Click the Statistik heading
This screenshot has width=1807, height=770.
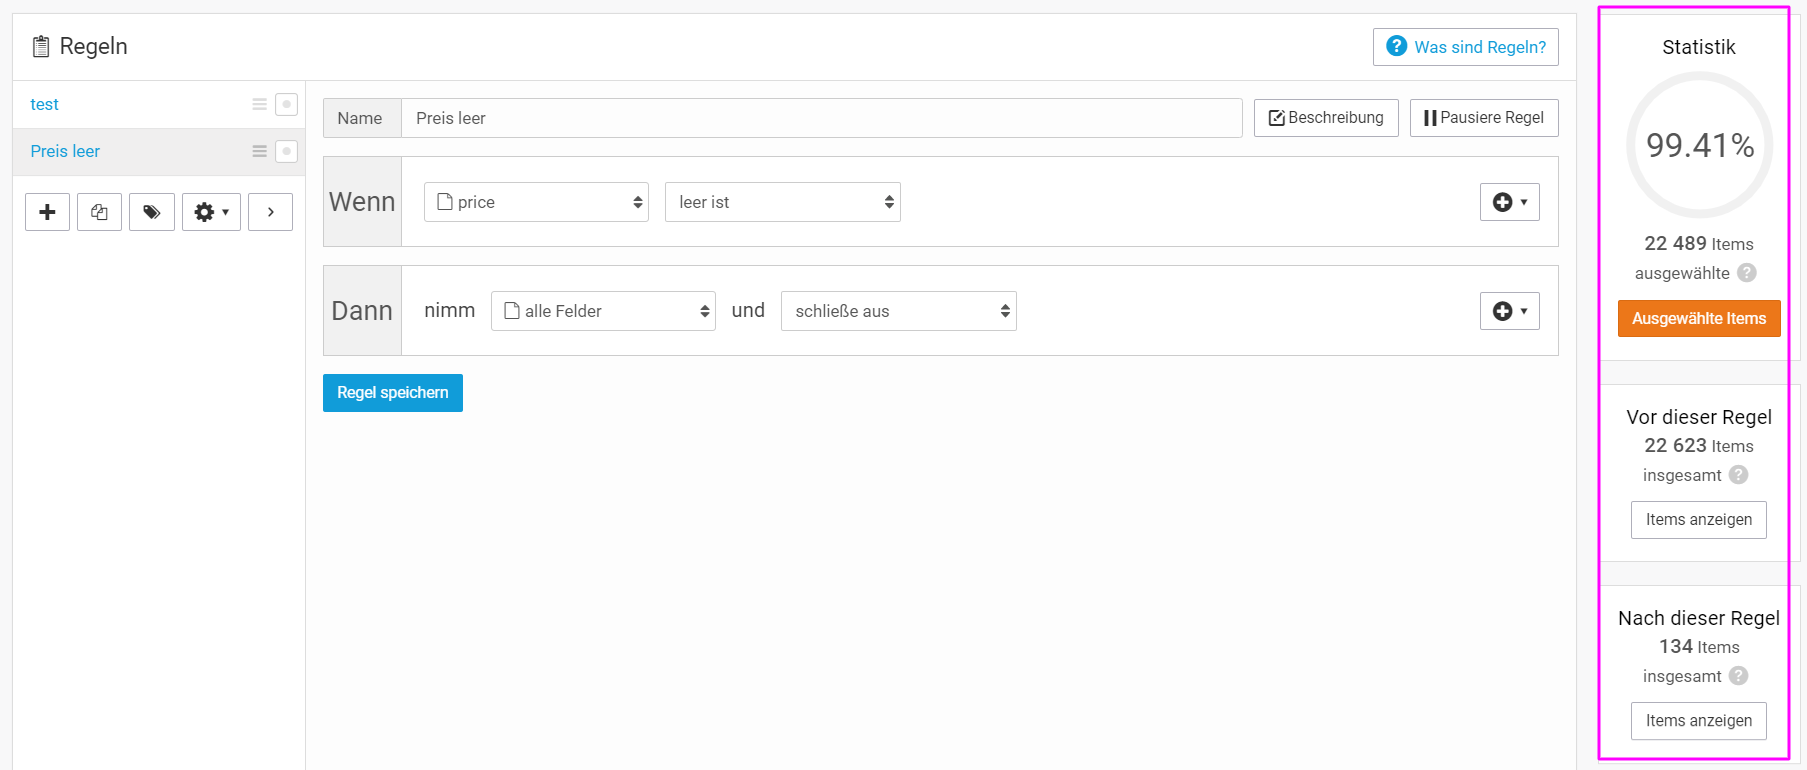tap(1699, 47)
